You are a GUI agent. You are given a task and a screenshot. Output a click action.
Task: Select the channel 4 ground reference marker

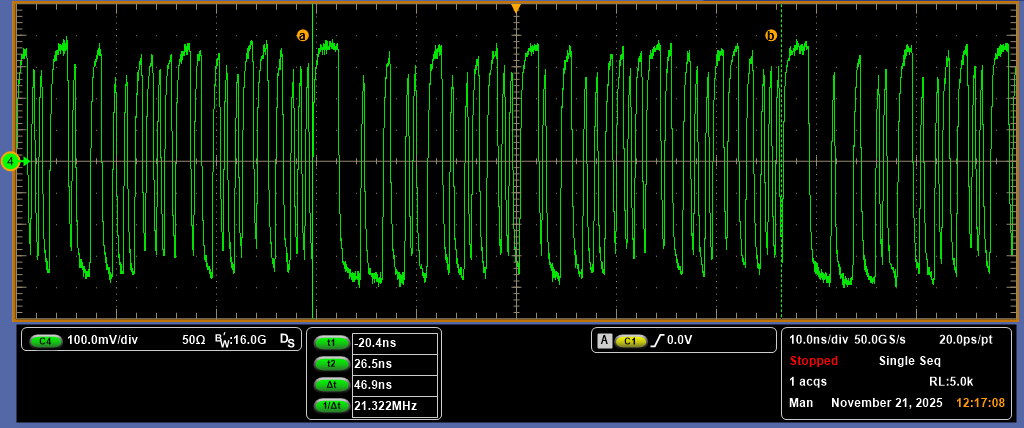coord(11,161)
